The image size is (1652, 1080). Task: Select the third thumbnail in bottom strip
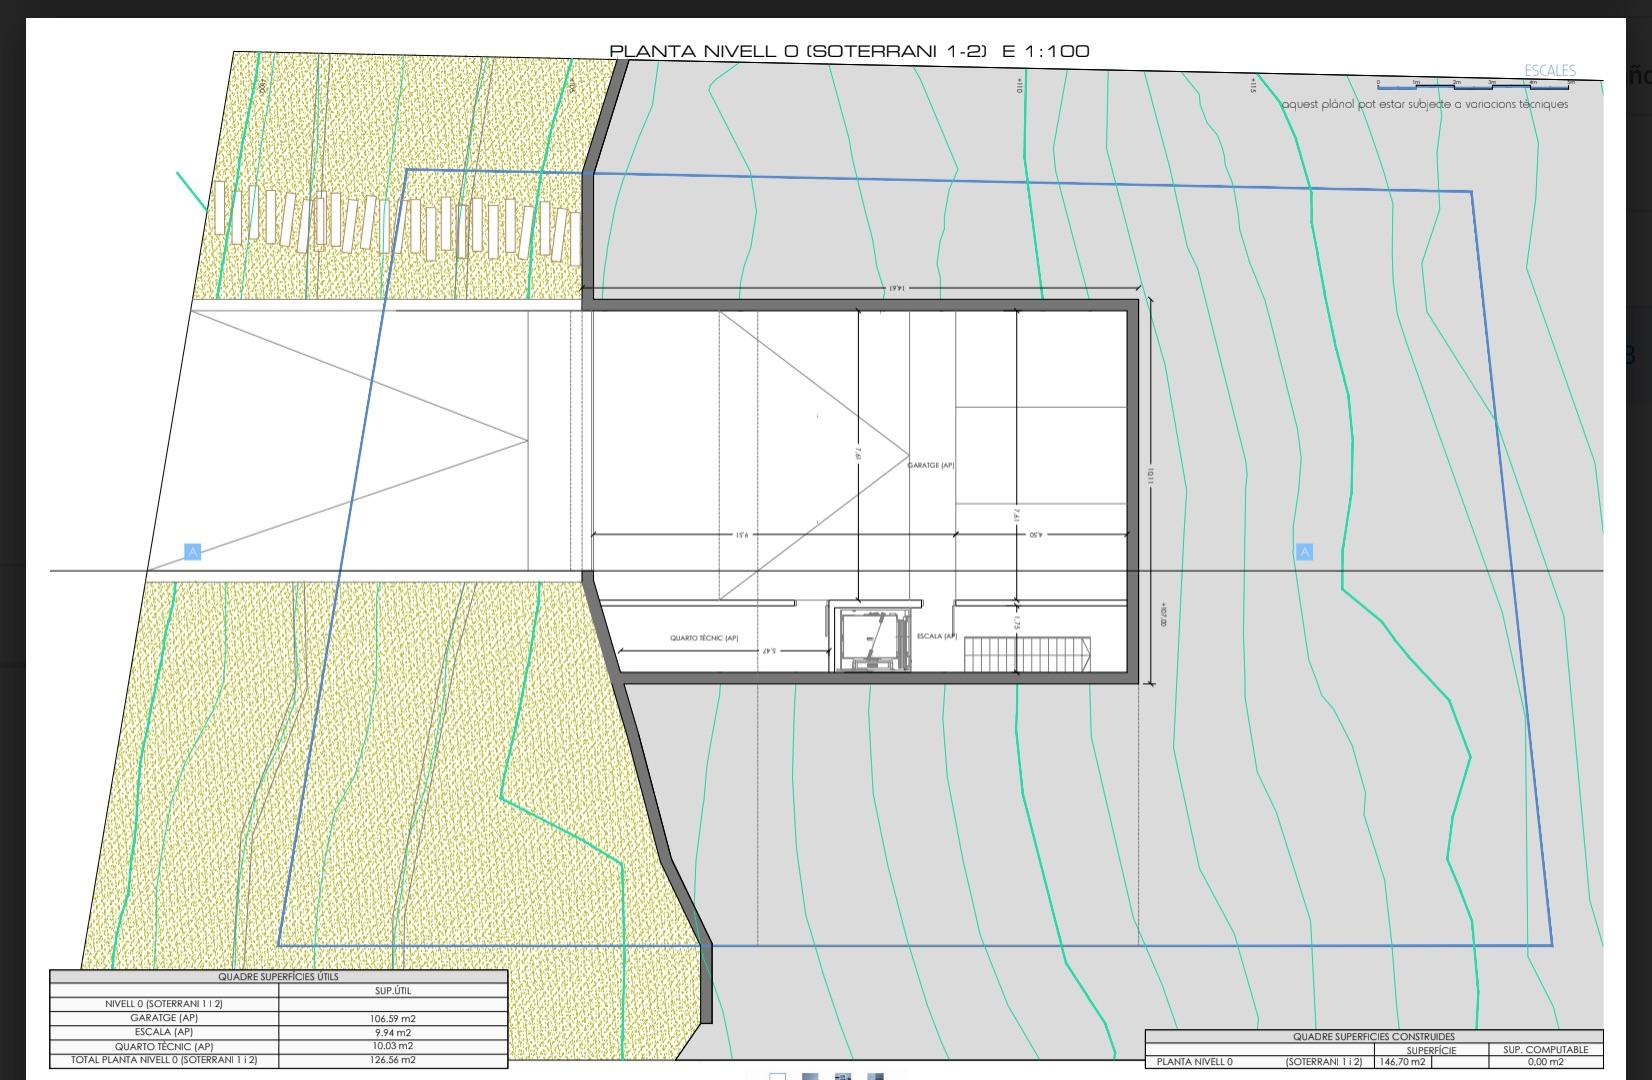843,1076
